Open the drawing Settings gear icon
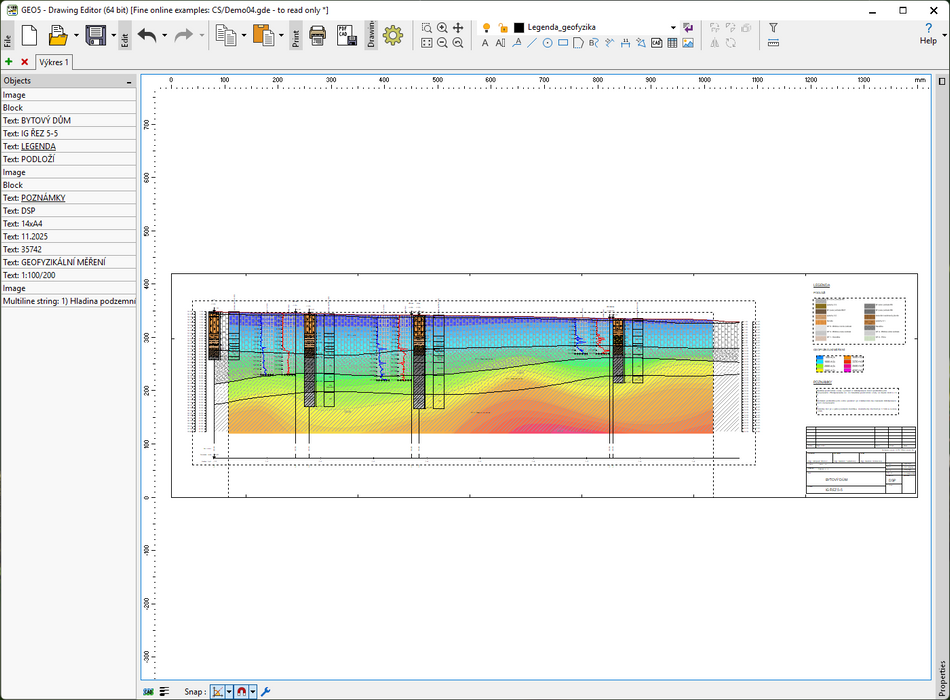The width and height of the screenshot is (950, 700). 393,35
